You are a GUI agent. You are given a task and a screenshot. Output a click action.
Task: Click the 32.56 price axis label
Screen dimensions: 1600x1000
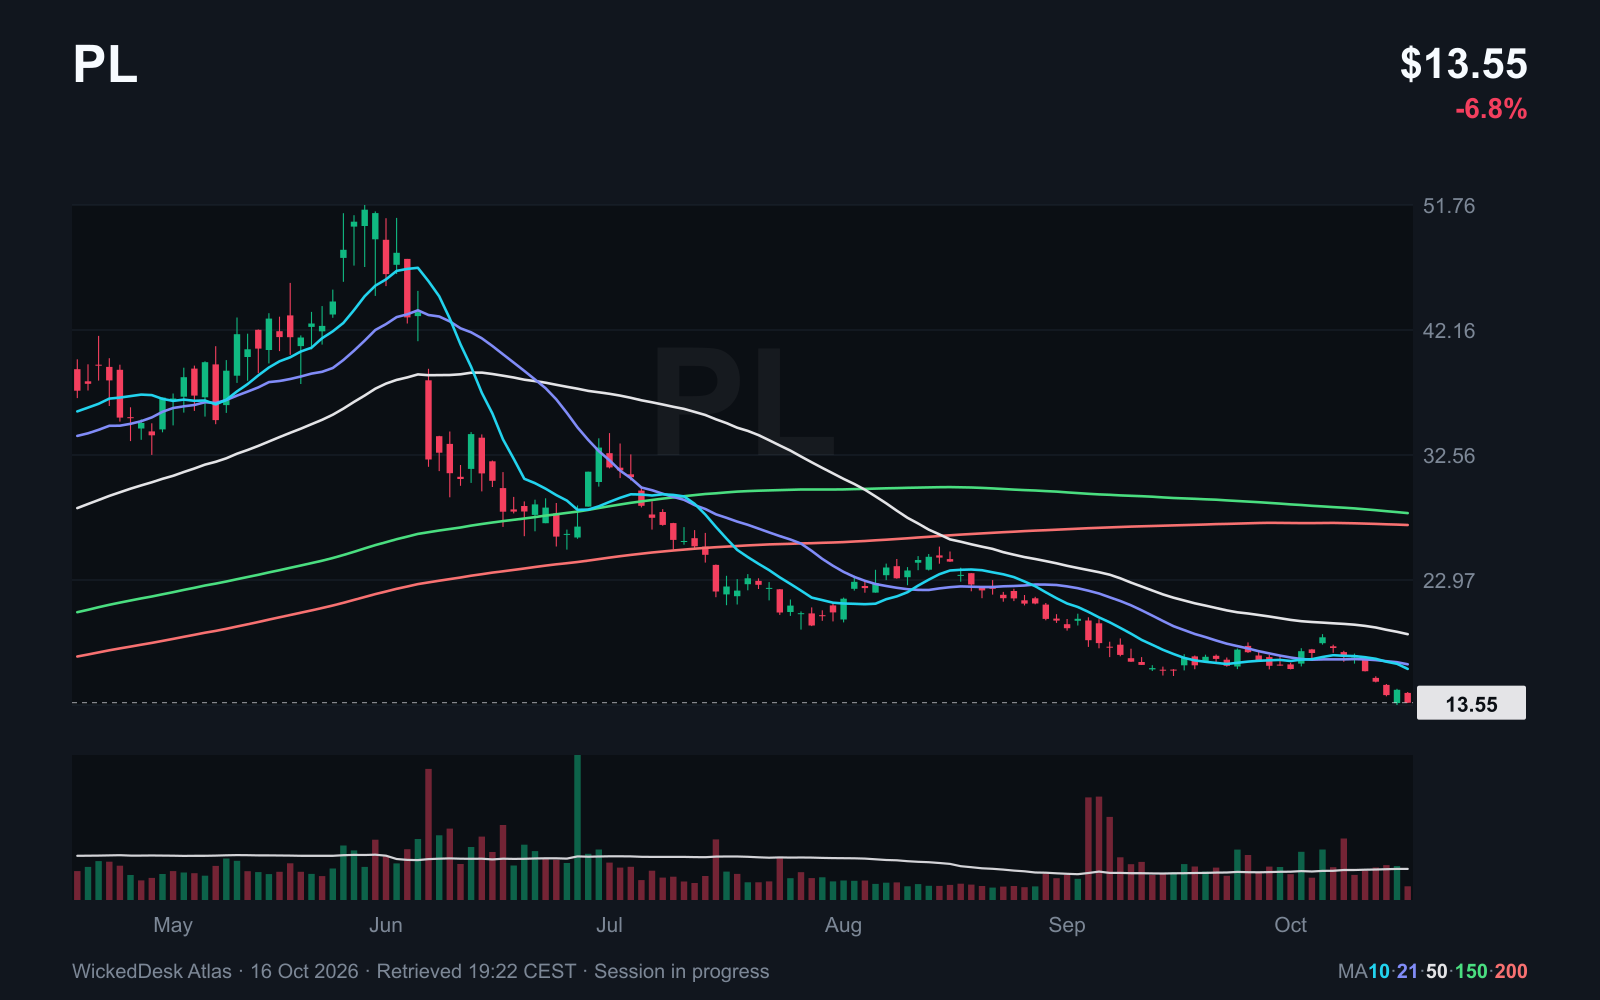coord(1449,456)
